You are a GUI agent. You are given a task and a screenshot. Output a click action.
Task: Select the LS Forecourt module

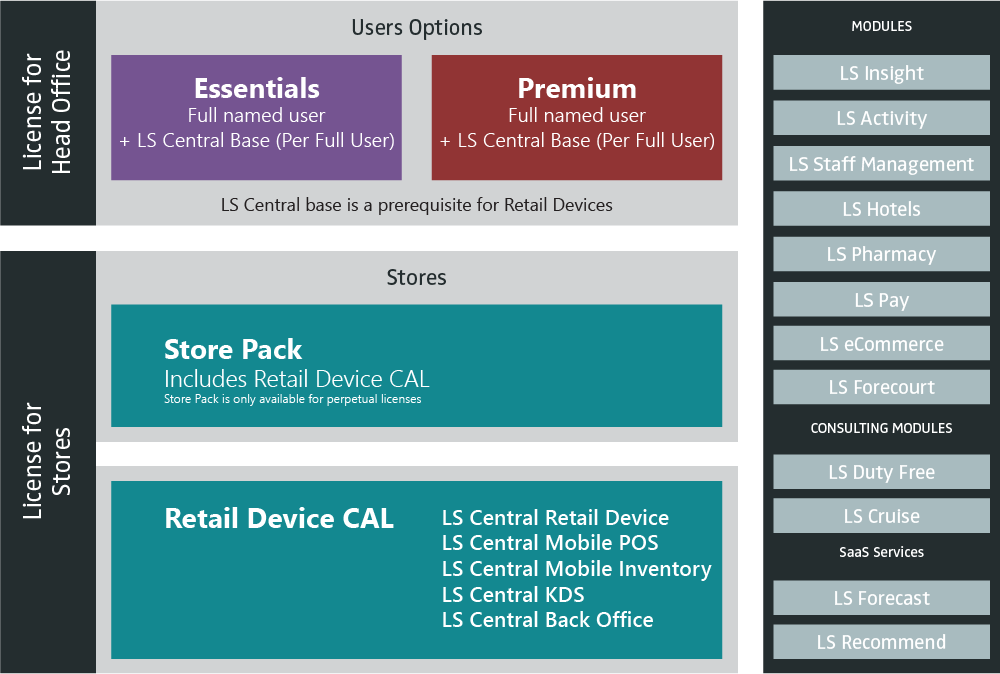(881, 387)
